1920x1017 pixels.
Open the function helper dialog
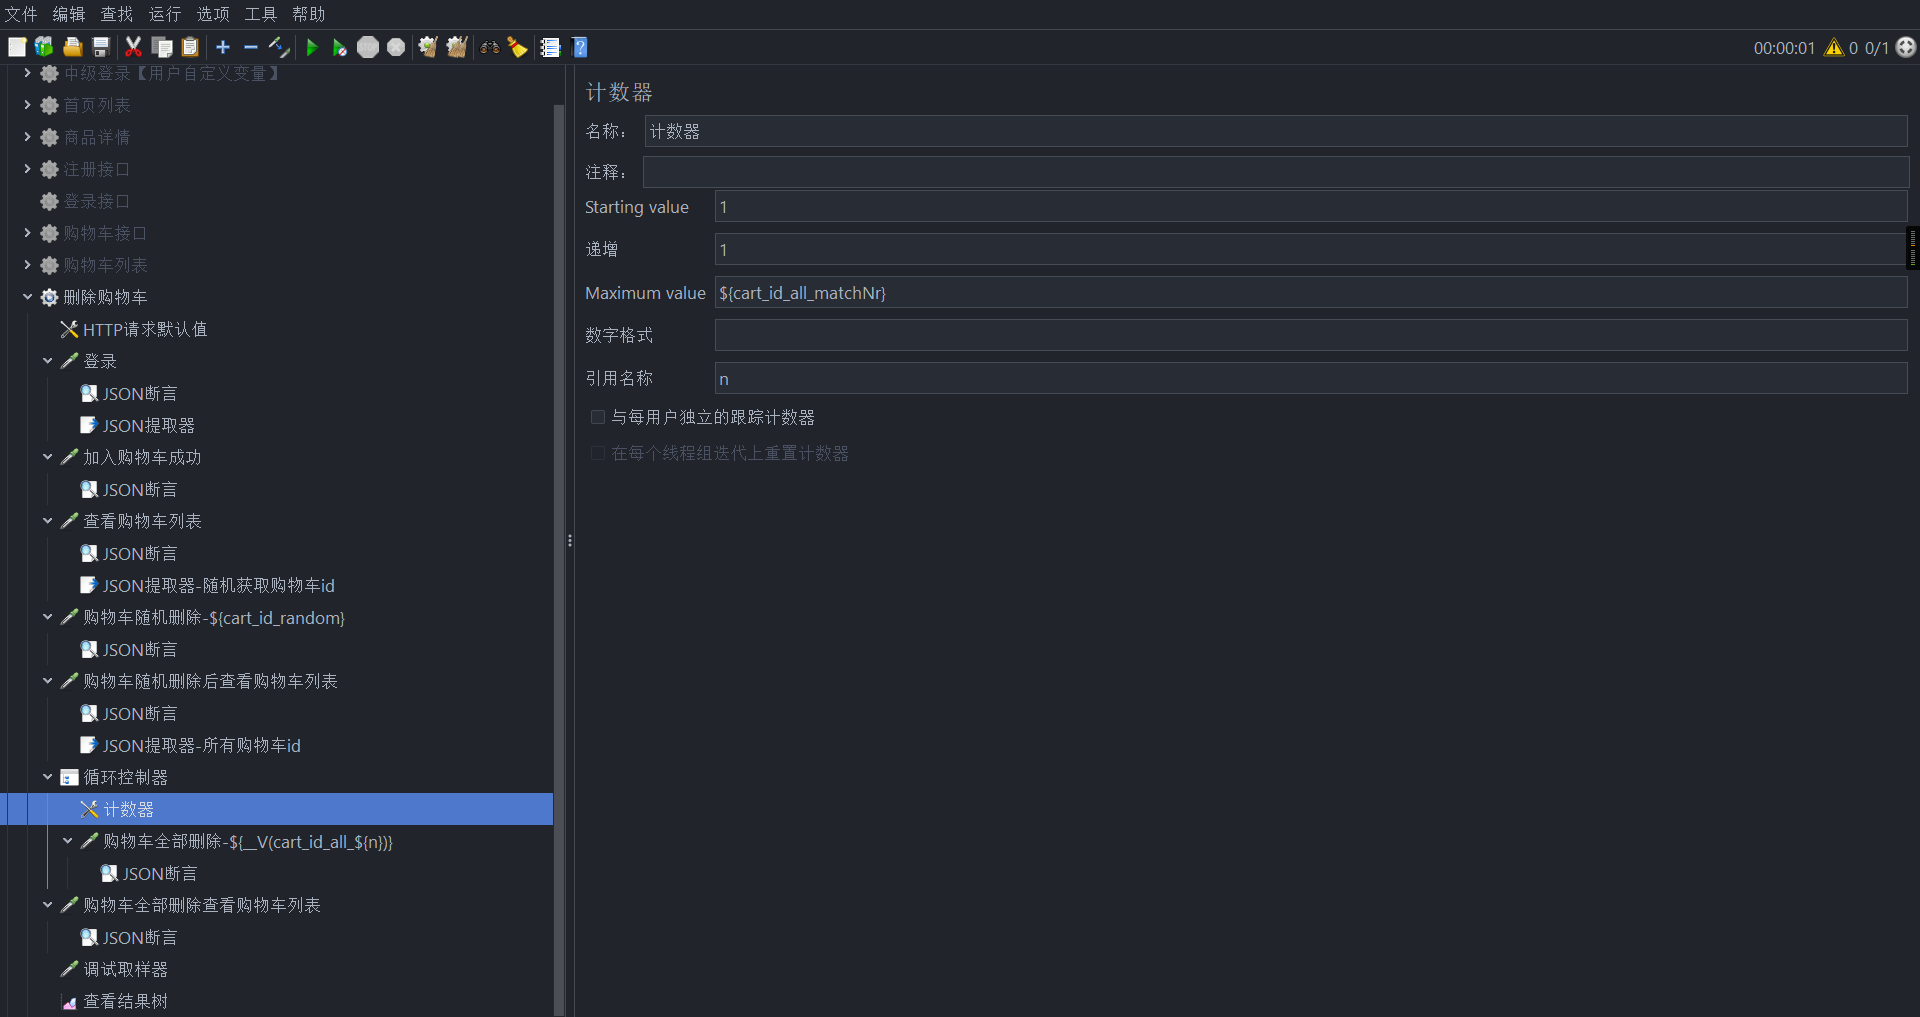(550, 47)
